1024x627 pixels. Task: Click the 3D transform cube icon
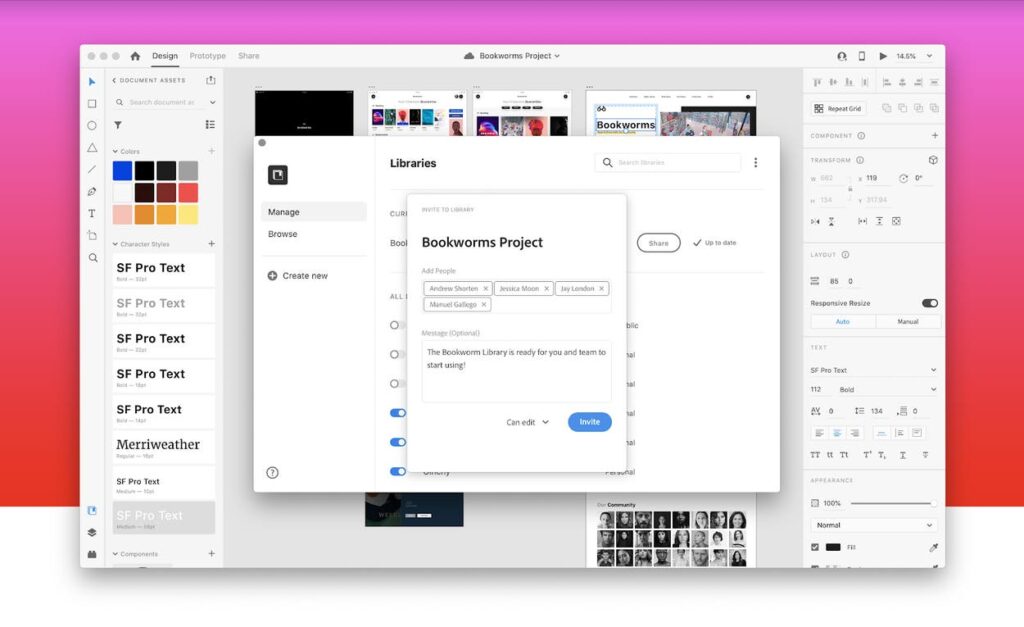[933, 160]
